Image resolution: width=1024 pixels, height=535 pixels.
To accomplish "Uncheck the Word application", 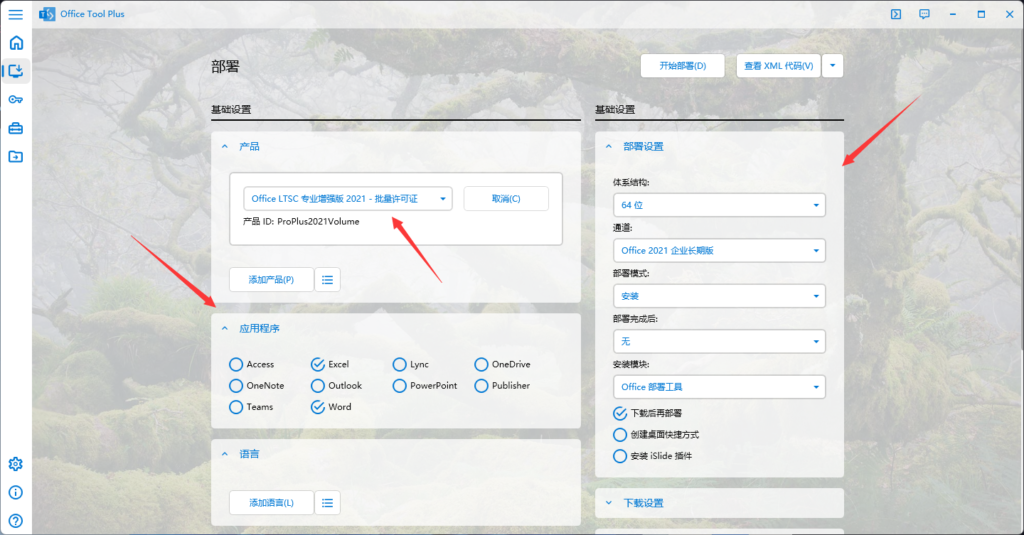I will coord(331,407).
